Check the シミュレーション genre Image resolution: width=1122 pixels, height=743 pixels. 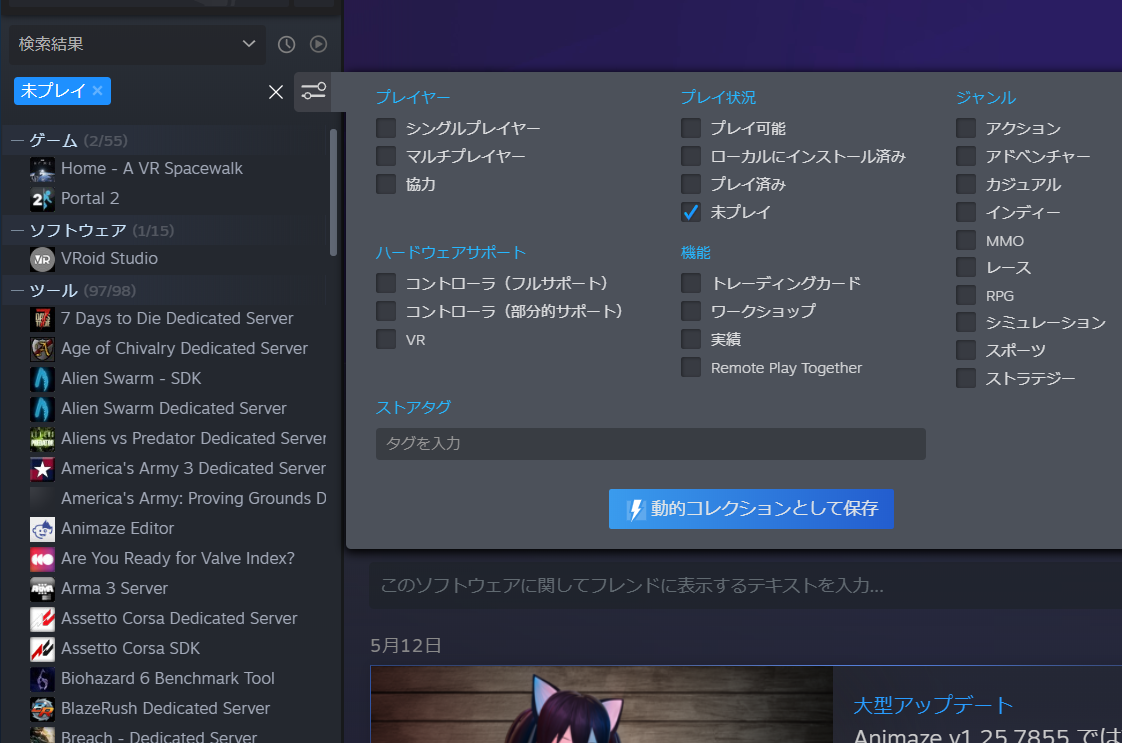click(965, 322)
